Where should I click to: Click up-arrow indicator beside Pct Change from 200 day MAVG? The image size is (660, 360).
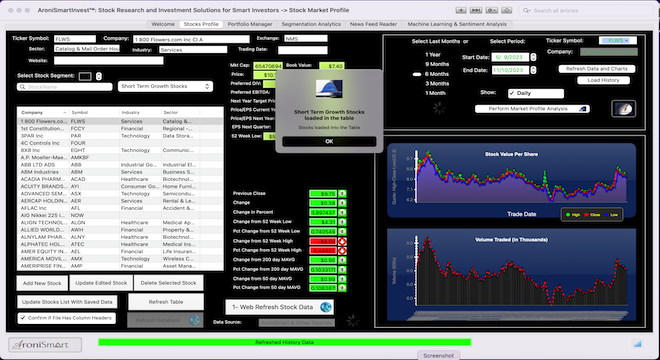coord(342,269)
